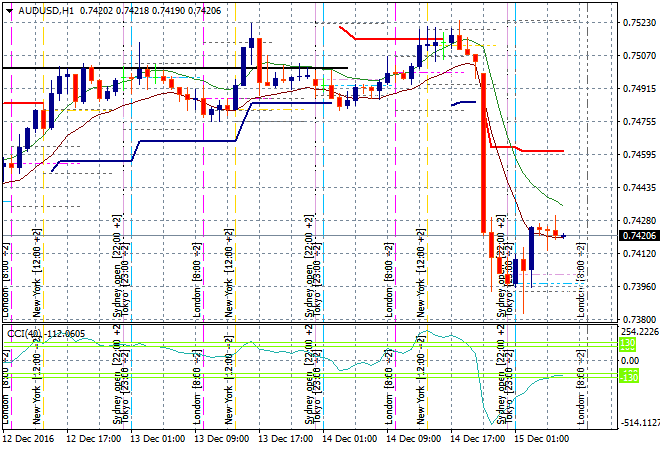Click the 0.00 CCI zero level label

point(630,360)
